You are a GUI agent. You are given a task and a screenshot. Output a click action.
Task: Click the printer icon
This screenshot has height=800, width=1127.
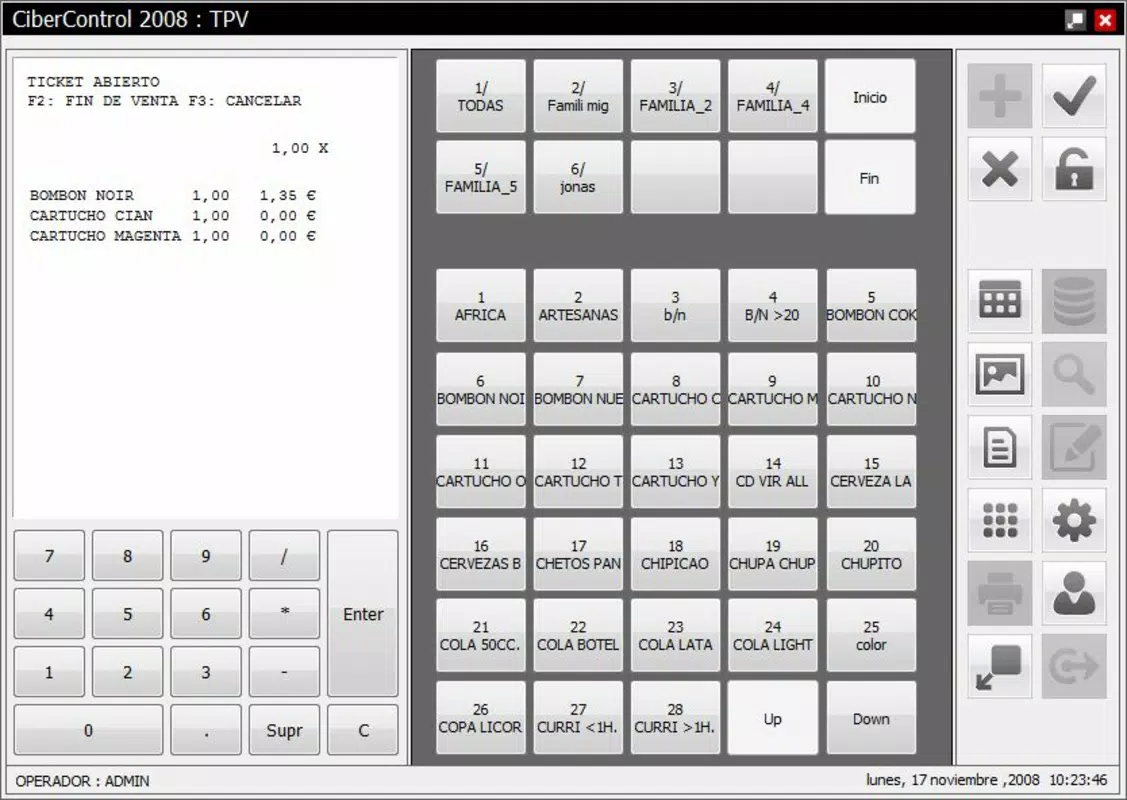pos(999,594)
